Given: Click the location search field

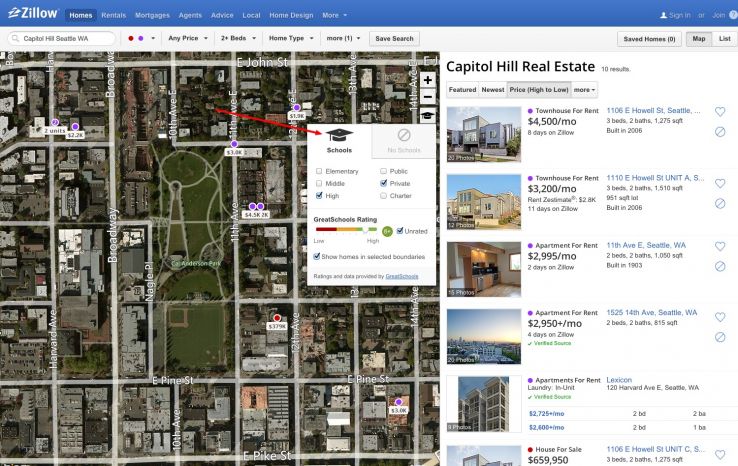Looking at the screenshot, I should 61,38.
